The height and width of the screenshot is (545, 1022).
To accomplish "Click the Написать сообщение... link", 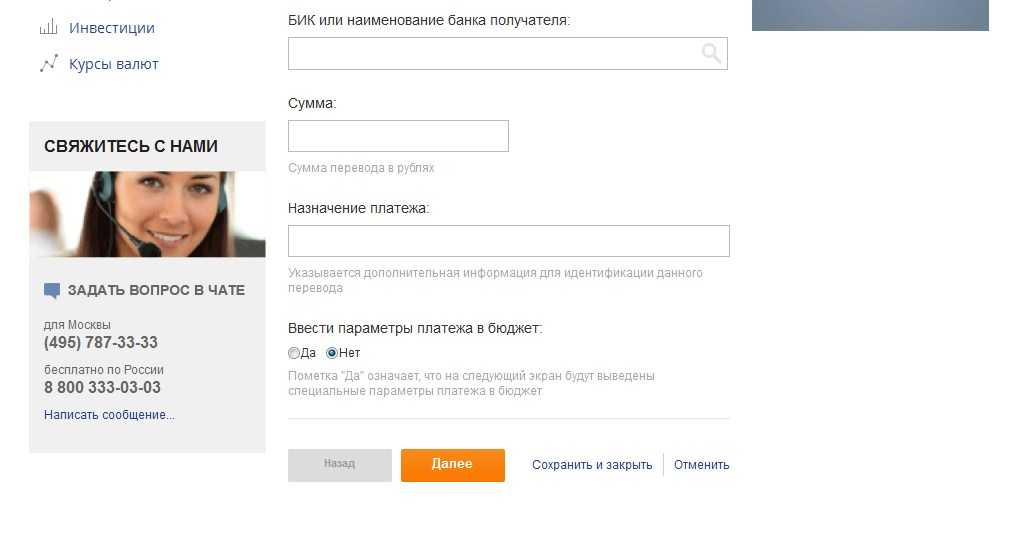I will pyautogui.click(x=109, y=415).
